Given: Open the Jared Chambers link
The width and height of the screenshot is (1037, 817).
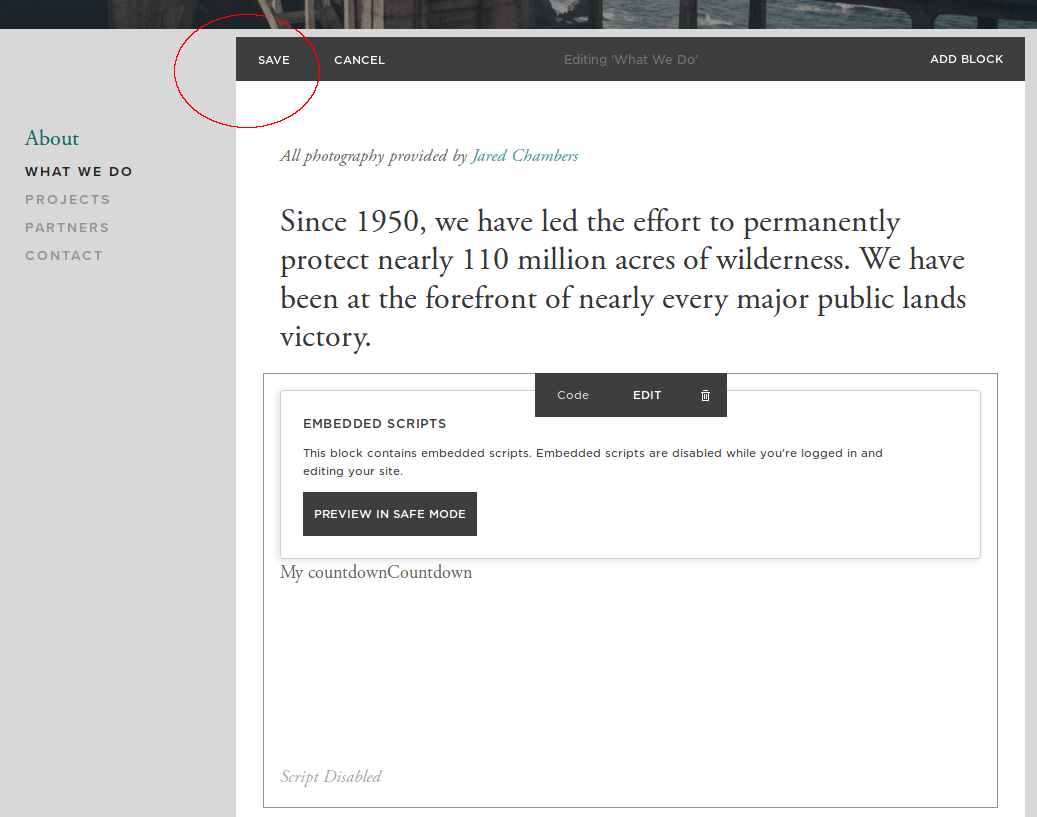Looking at the screenshot, I should click(525, 156).
